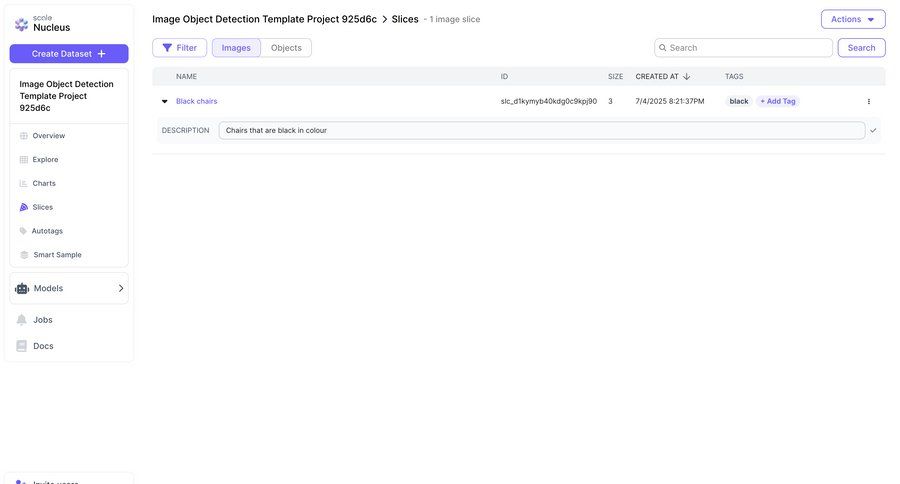Open the Overview page
The image size is (900, 484).
pyautogui.click(x=49, y=135)
